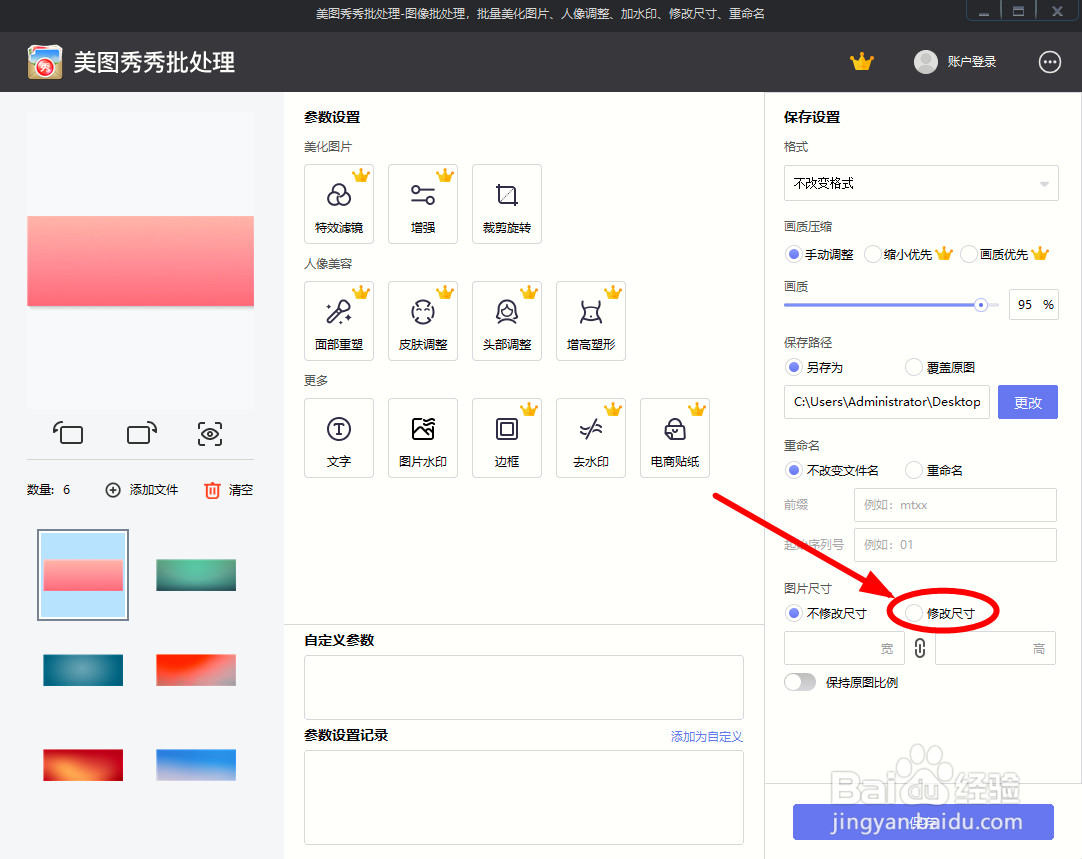Viewport: 1082px width, 859px height.
Task: Select 手动调整 quality compression option
Action: point(820,254)
